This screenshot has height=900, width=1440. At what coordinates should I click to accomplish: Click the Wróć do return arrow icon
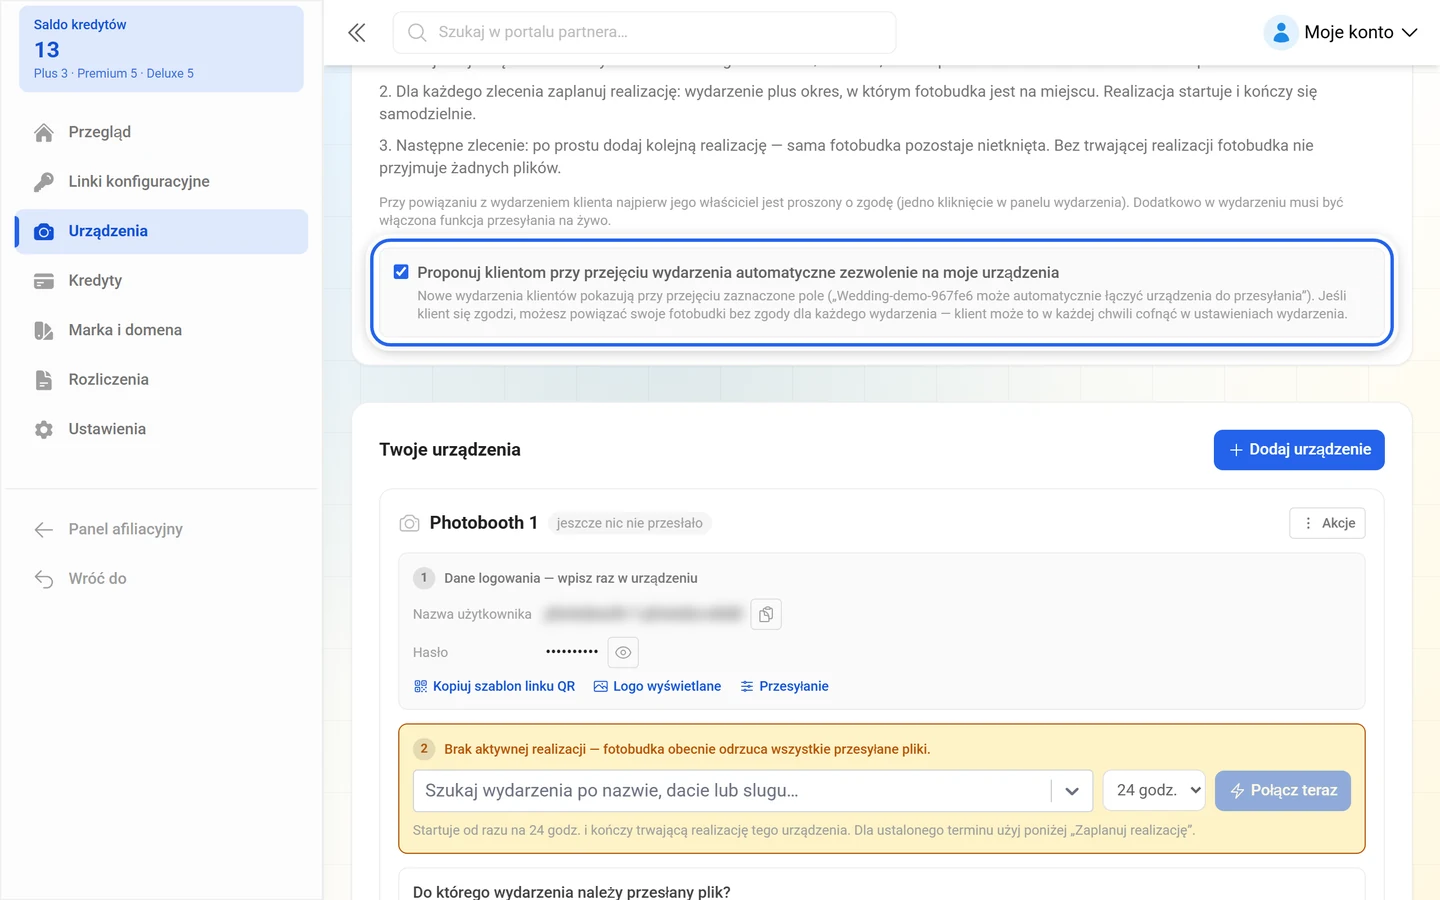coord(44,579)
